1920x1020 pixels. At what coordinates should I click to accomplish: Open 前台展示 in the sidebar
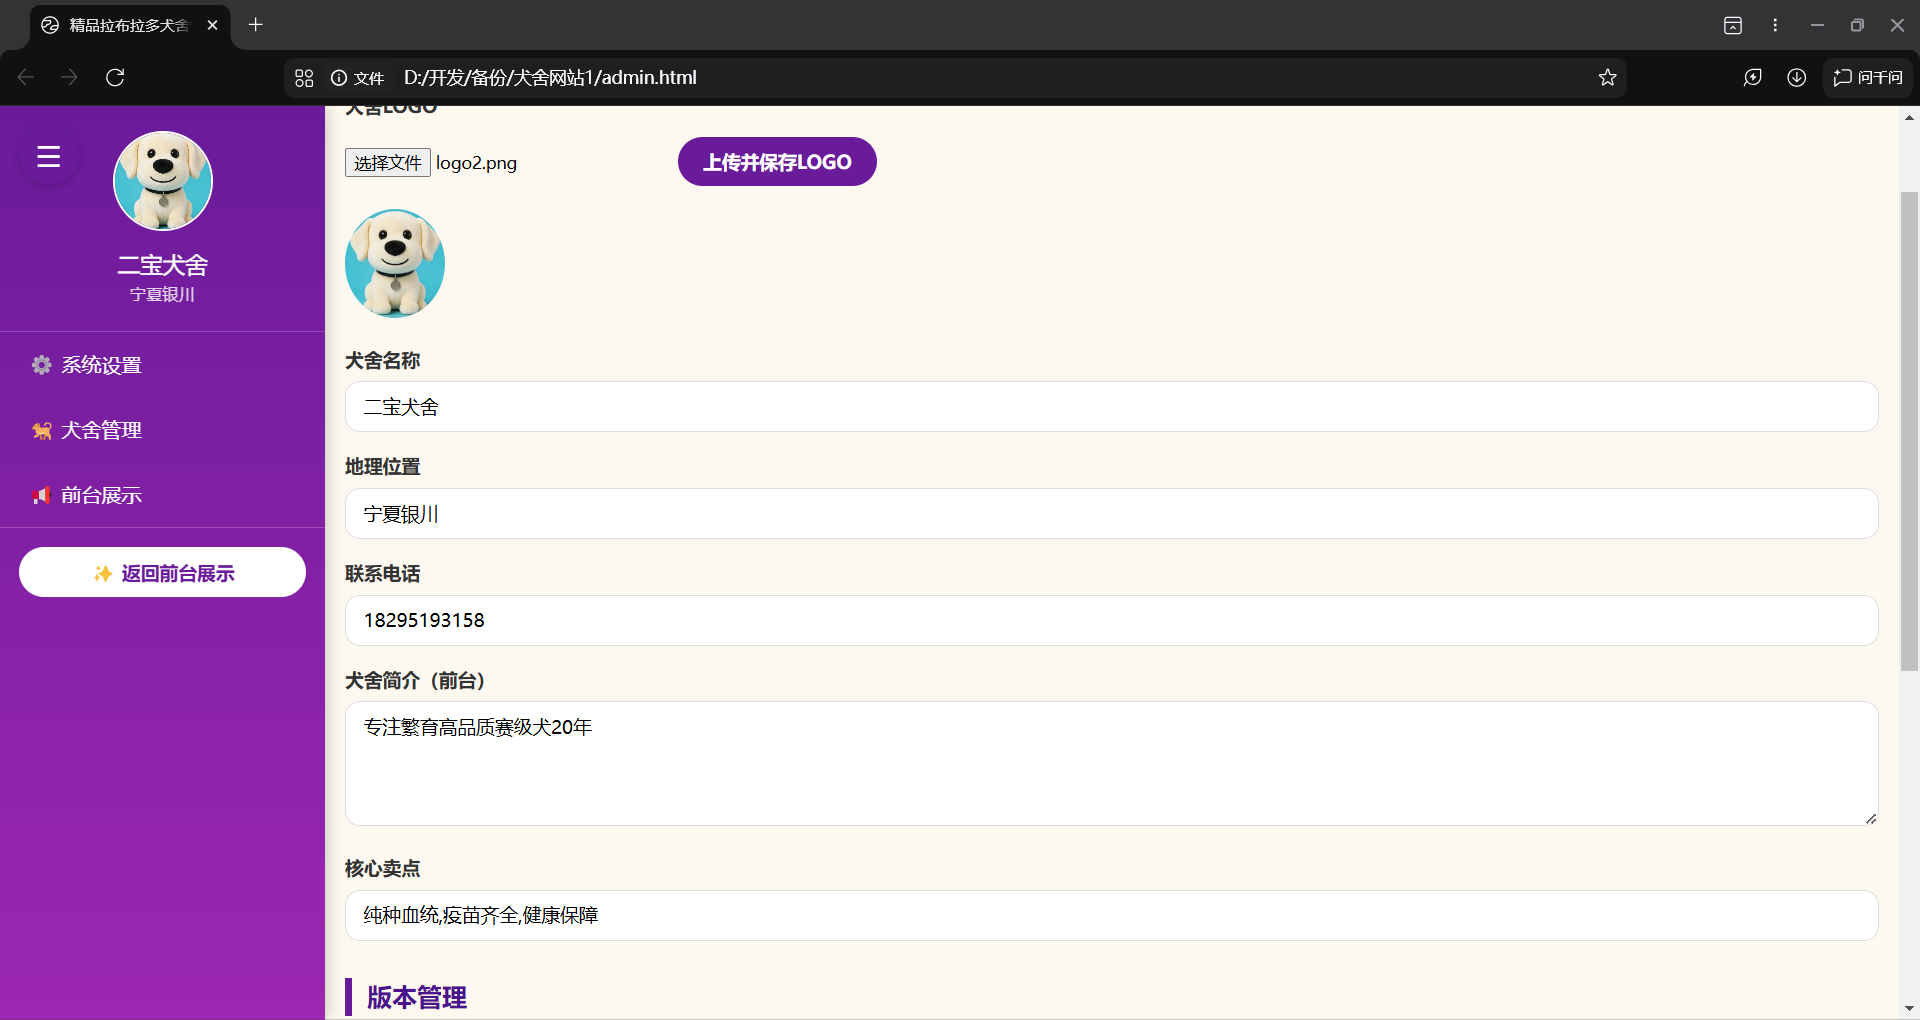(x=101, y=495)
